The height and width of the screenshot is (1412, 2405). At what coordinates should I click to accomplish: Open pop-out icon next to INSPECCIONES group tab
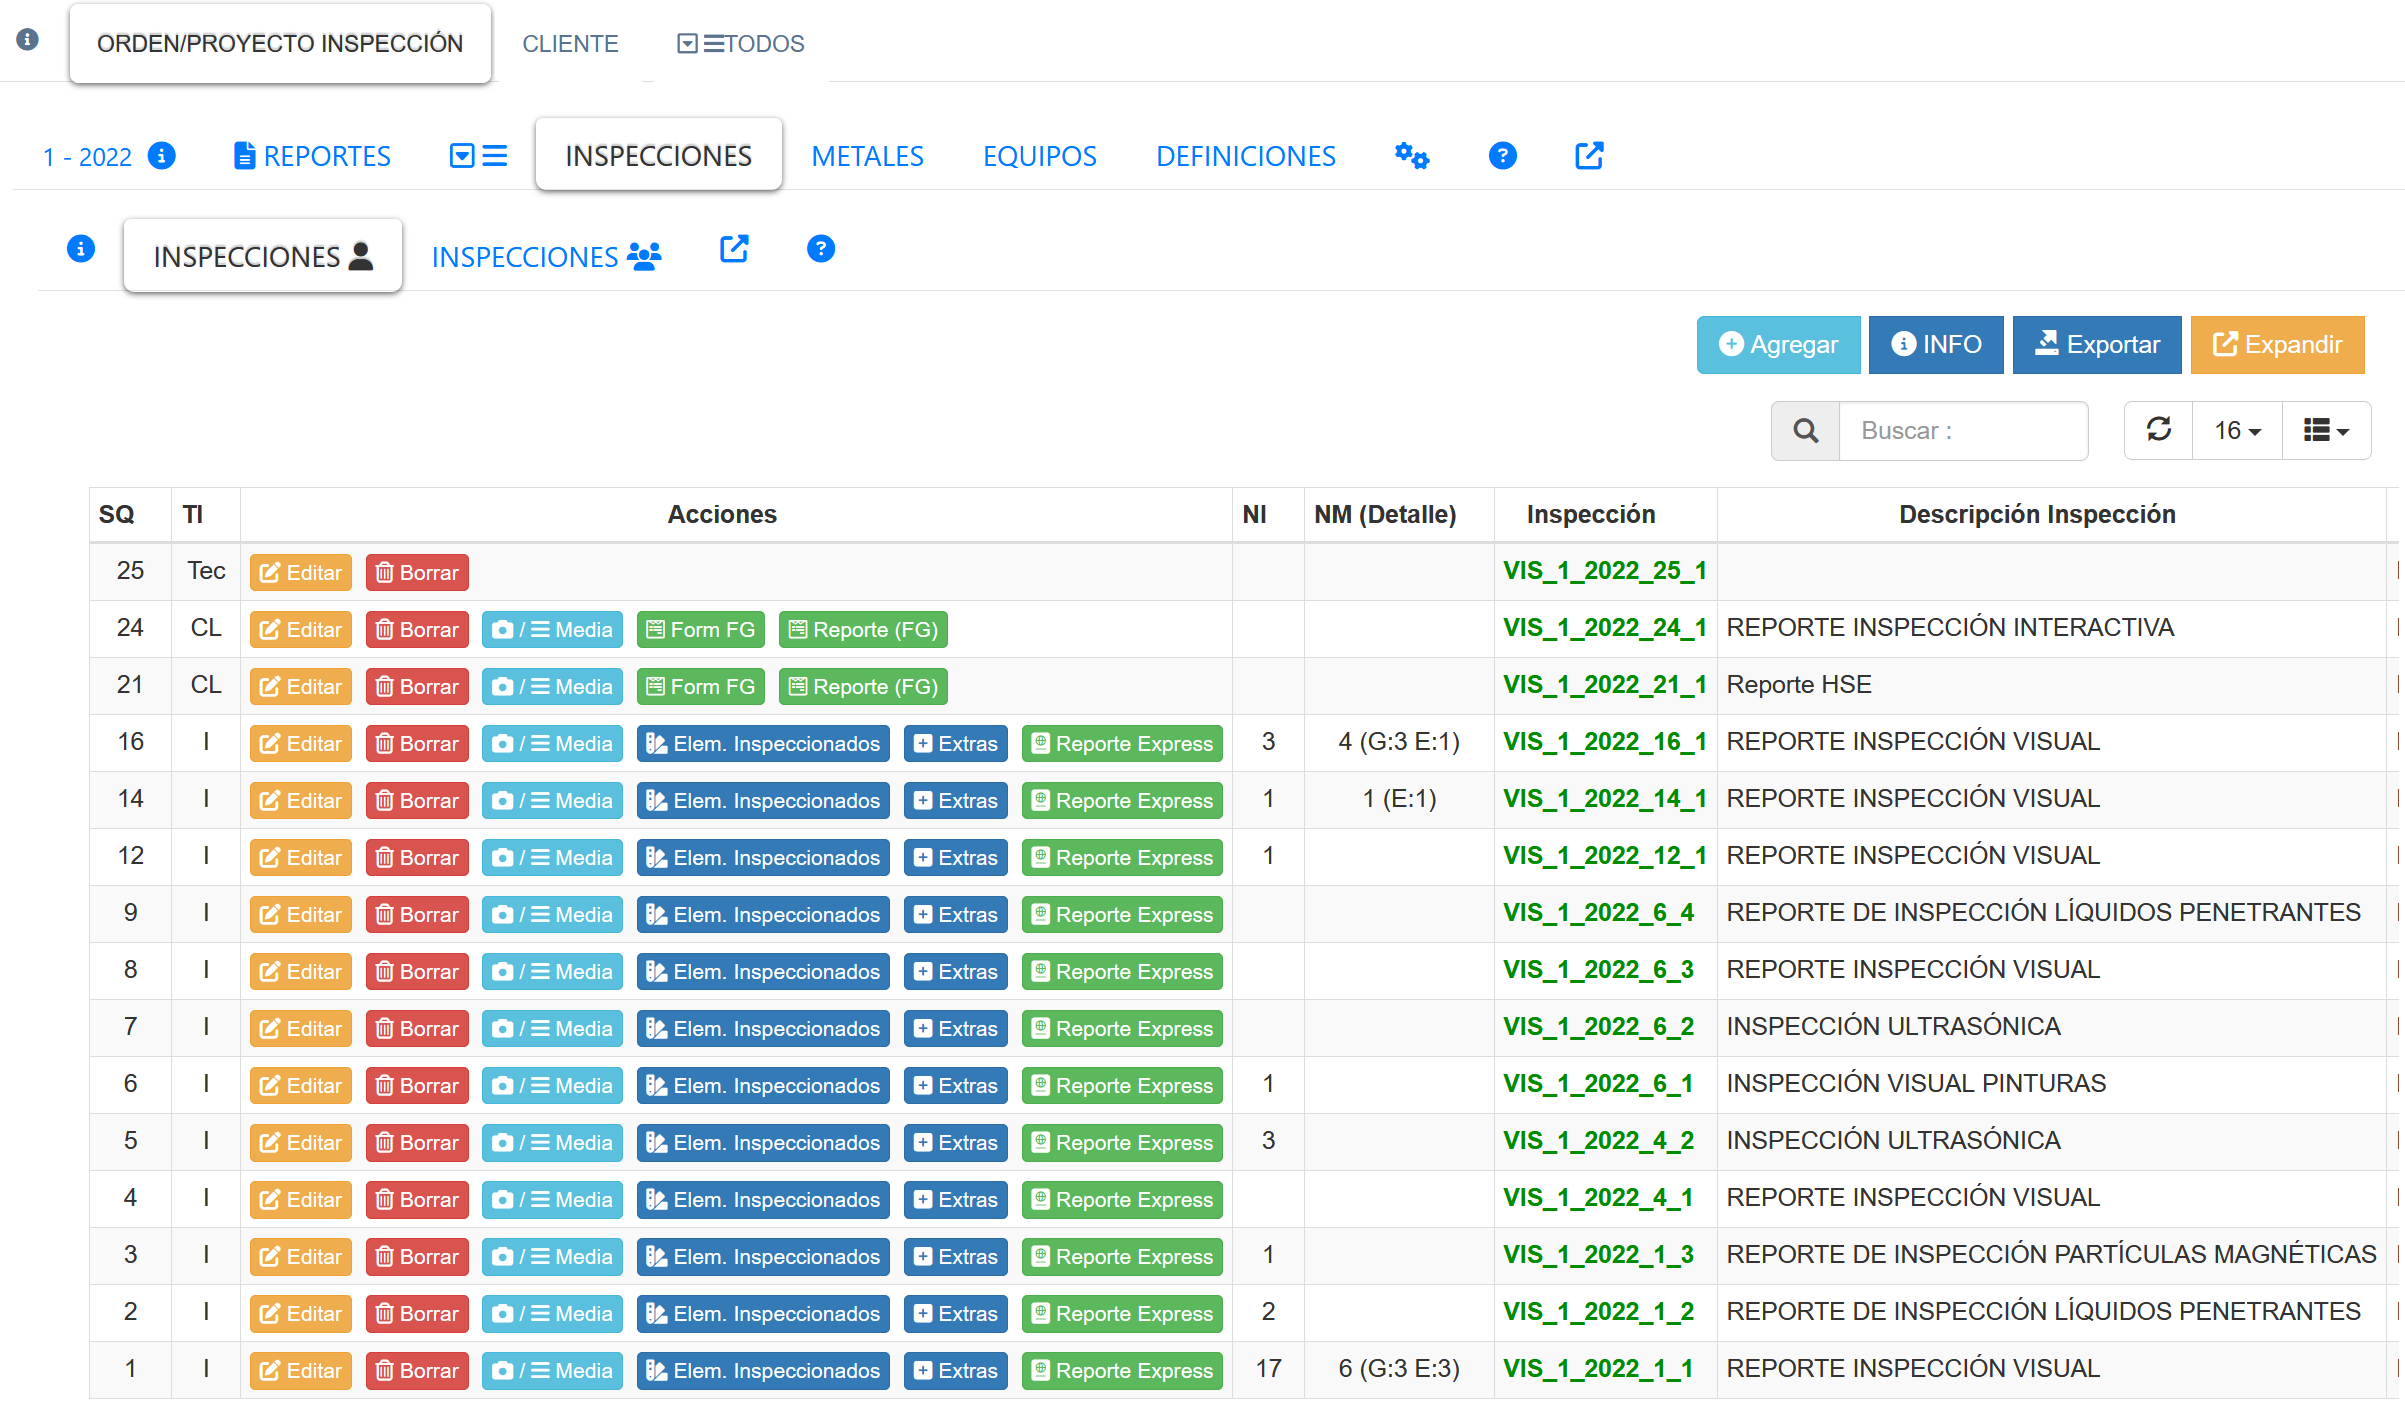(x=734, y=249)
